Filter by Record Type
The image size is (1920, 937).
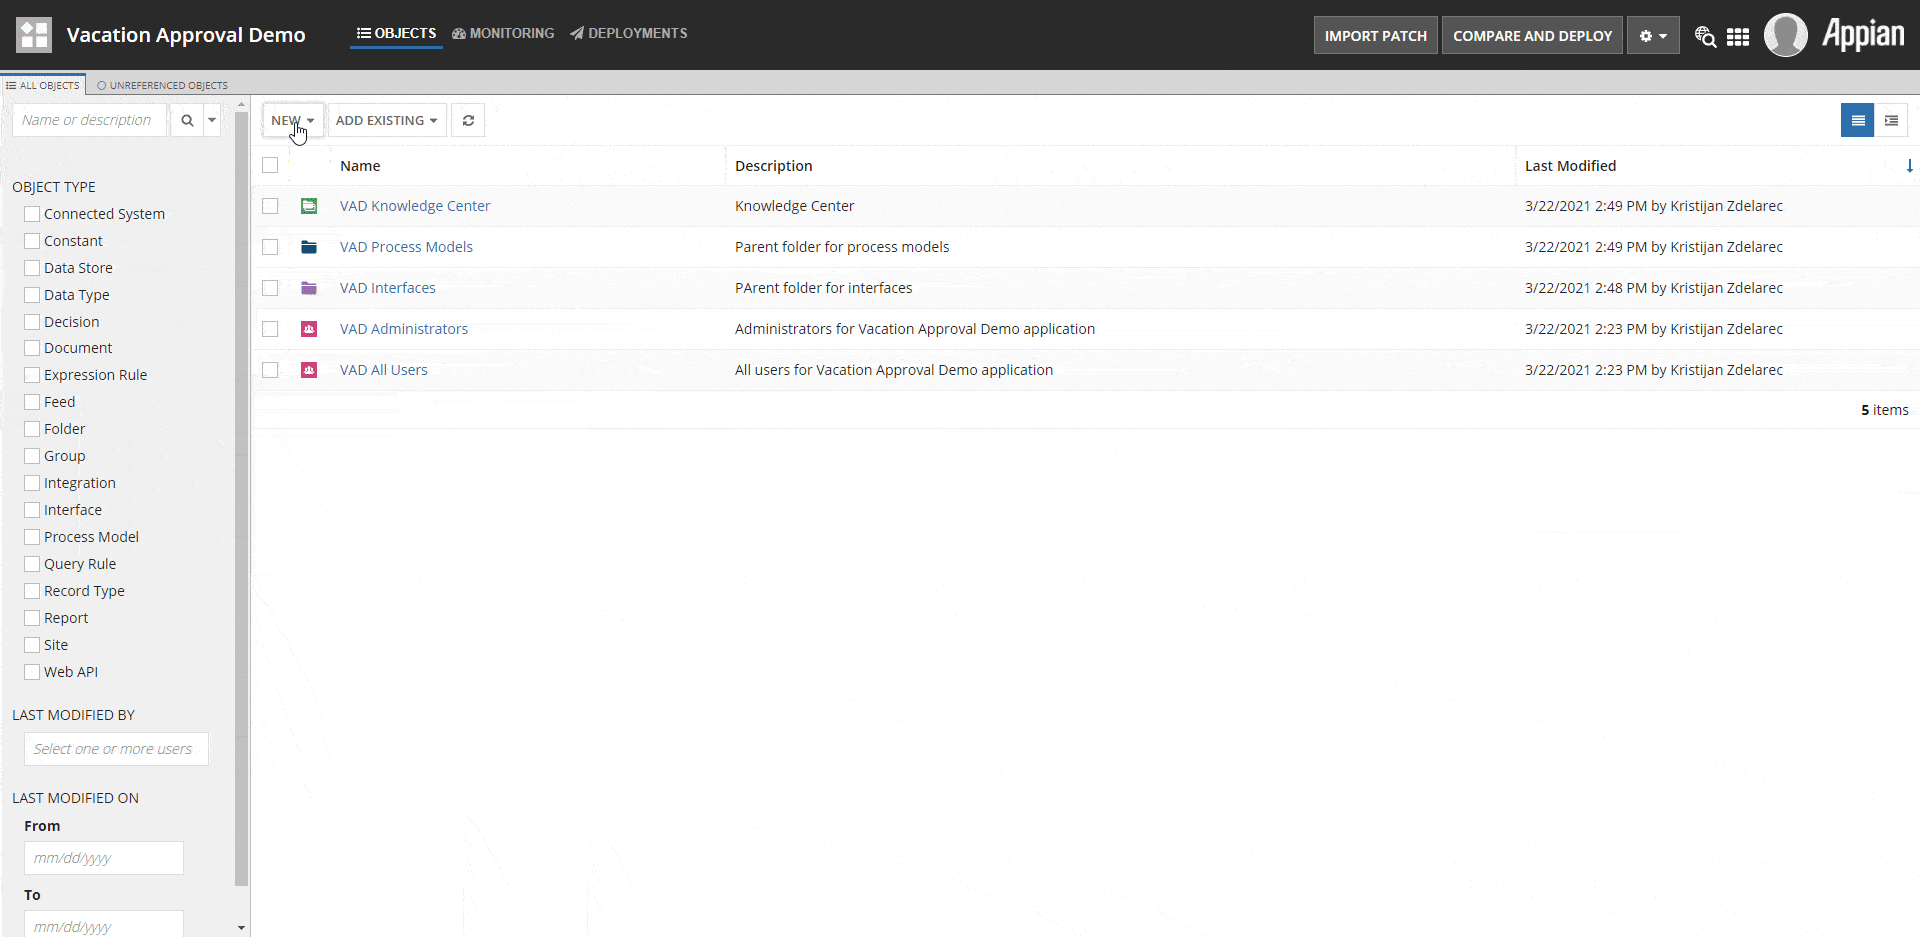click(x=32, y=591)
